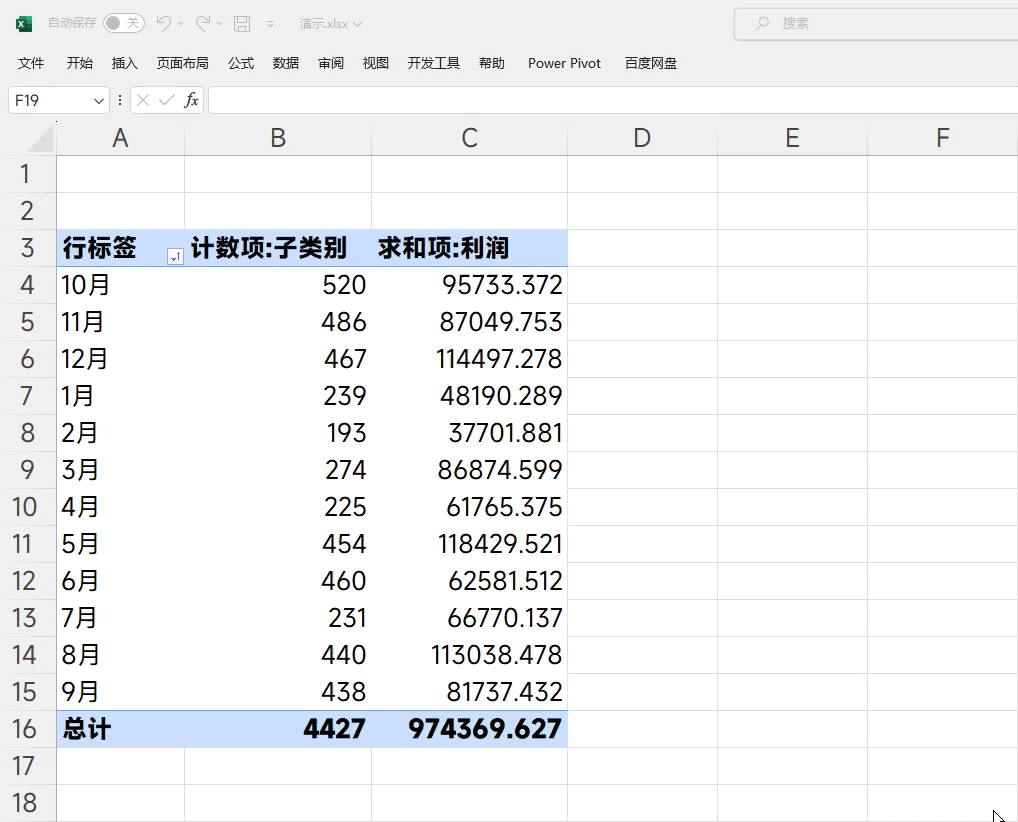The width and height of the screenshot is (1018, 822).
Task: Click the 文件 menu
Action: (30, 63)
